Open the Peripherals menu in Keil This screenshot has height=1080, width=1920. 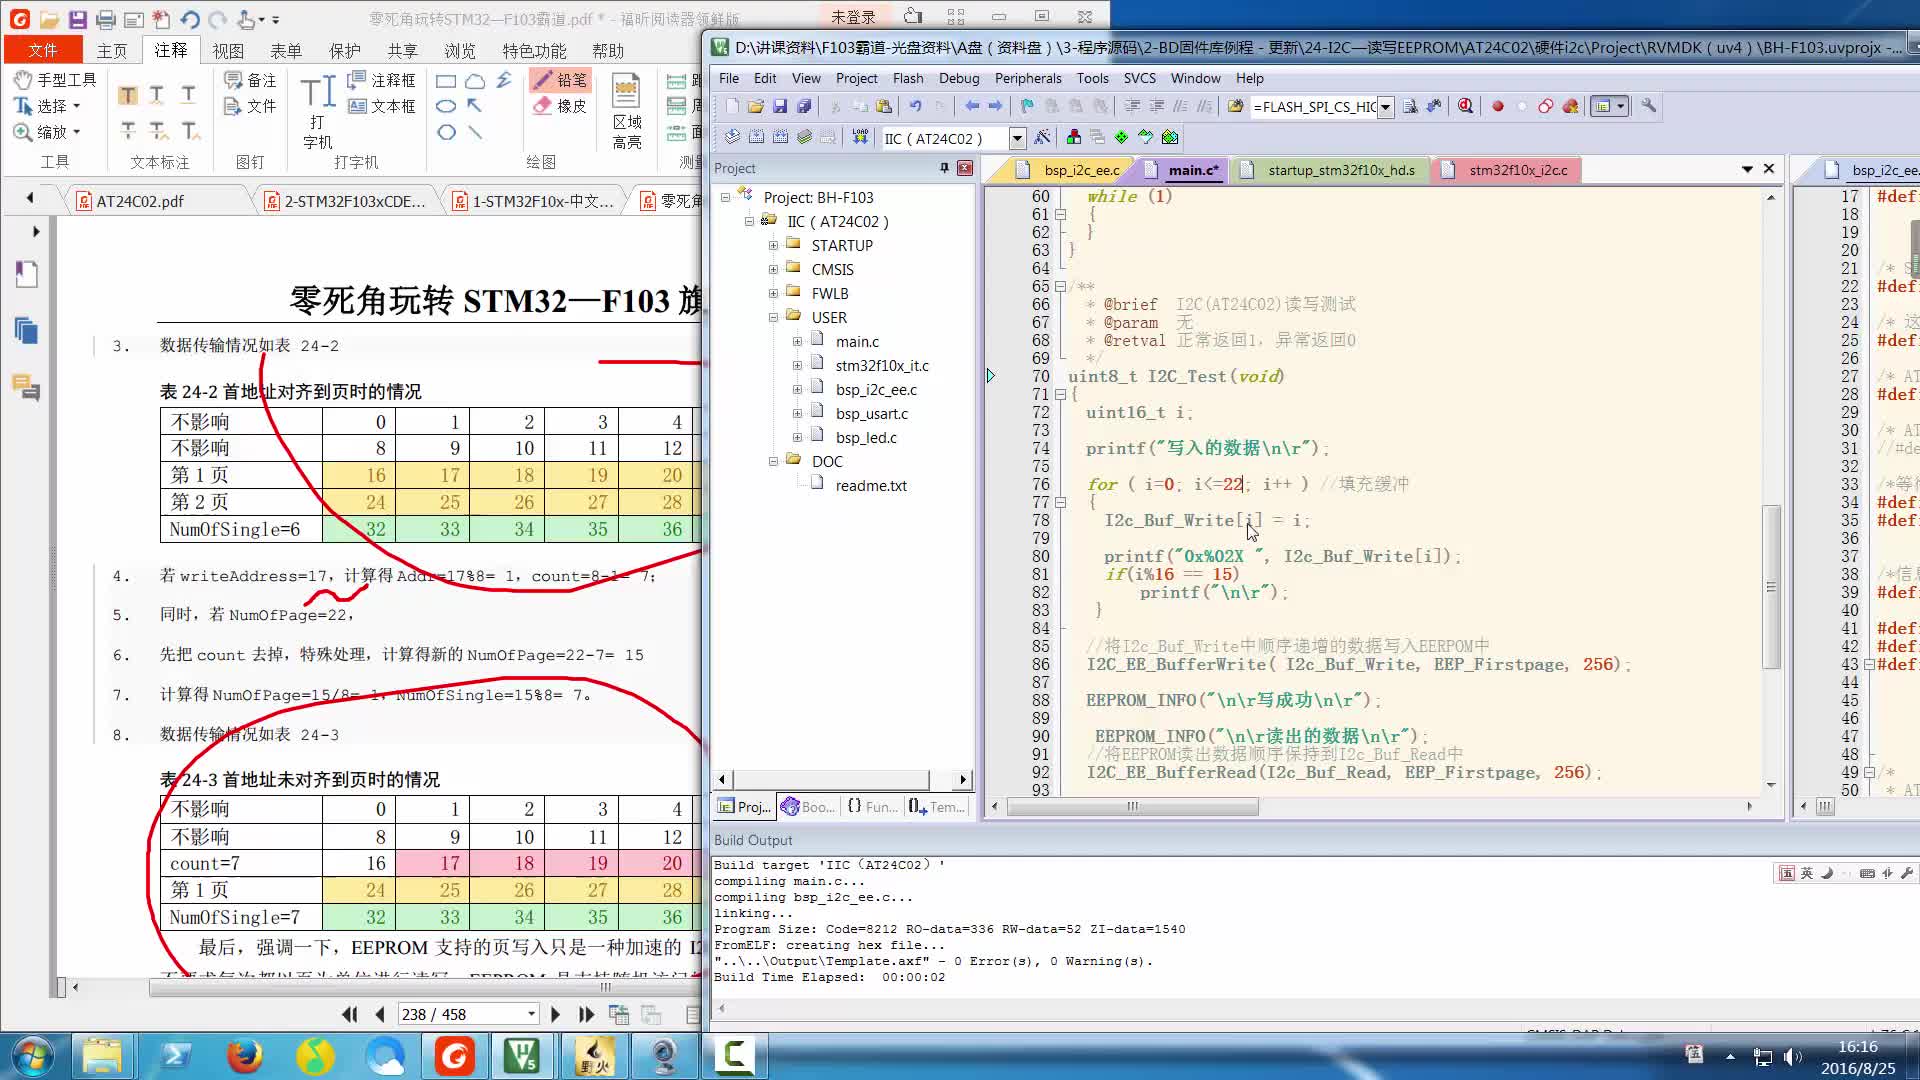pyautogui.click(x=1028, y=78)
